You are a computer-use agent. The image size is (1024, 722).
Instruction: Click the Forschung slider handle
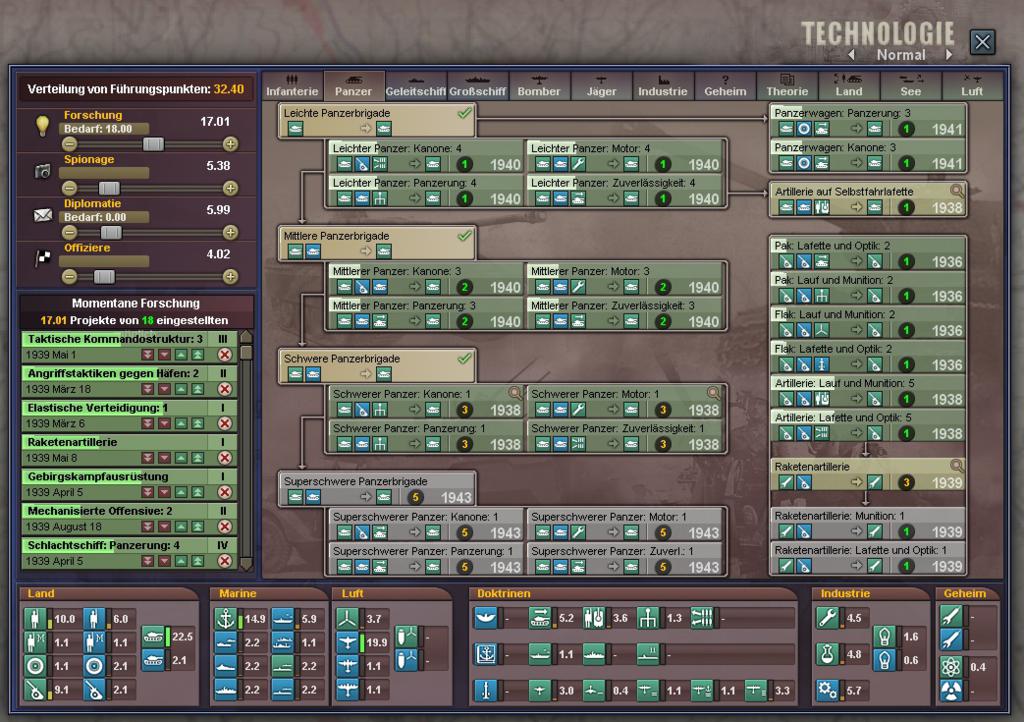pyautogui.click(x=153, y=144)
